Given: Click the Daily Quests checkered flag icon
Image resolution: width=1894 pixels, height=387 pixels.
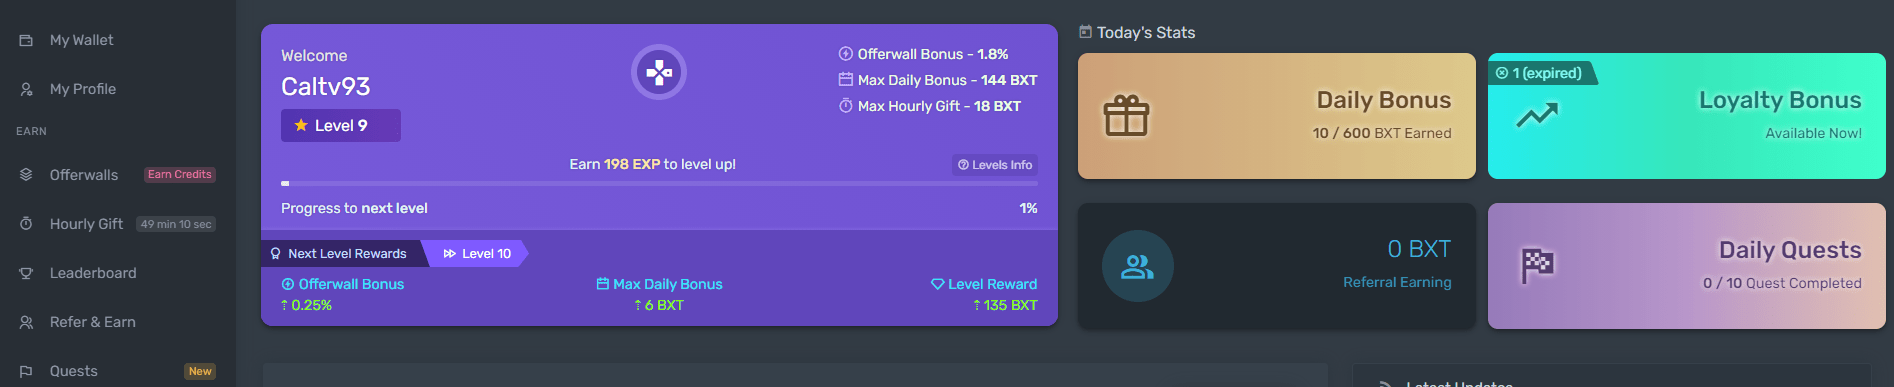Looking at the screenshot, I should coord(1537,266).
